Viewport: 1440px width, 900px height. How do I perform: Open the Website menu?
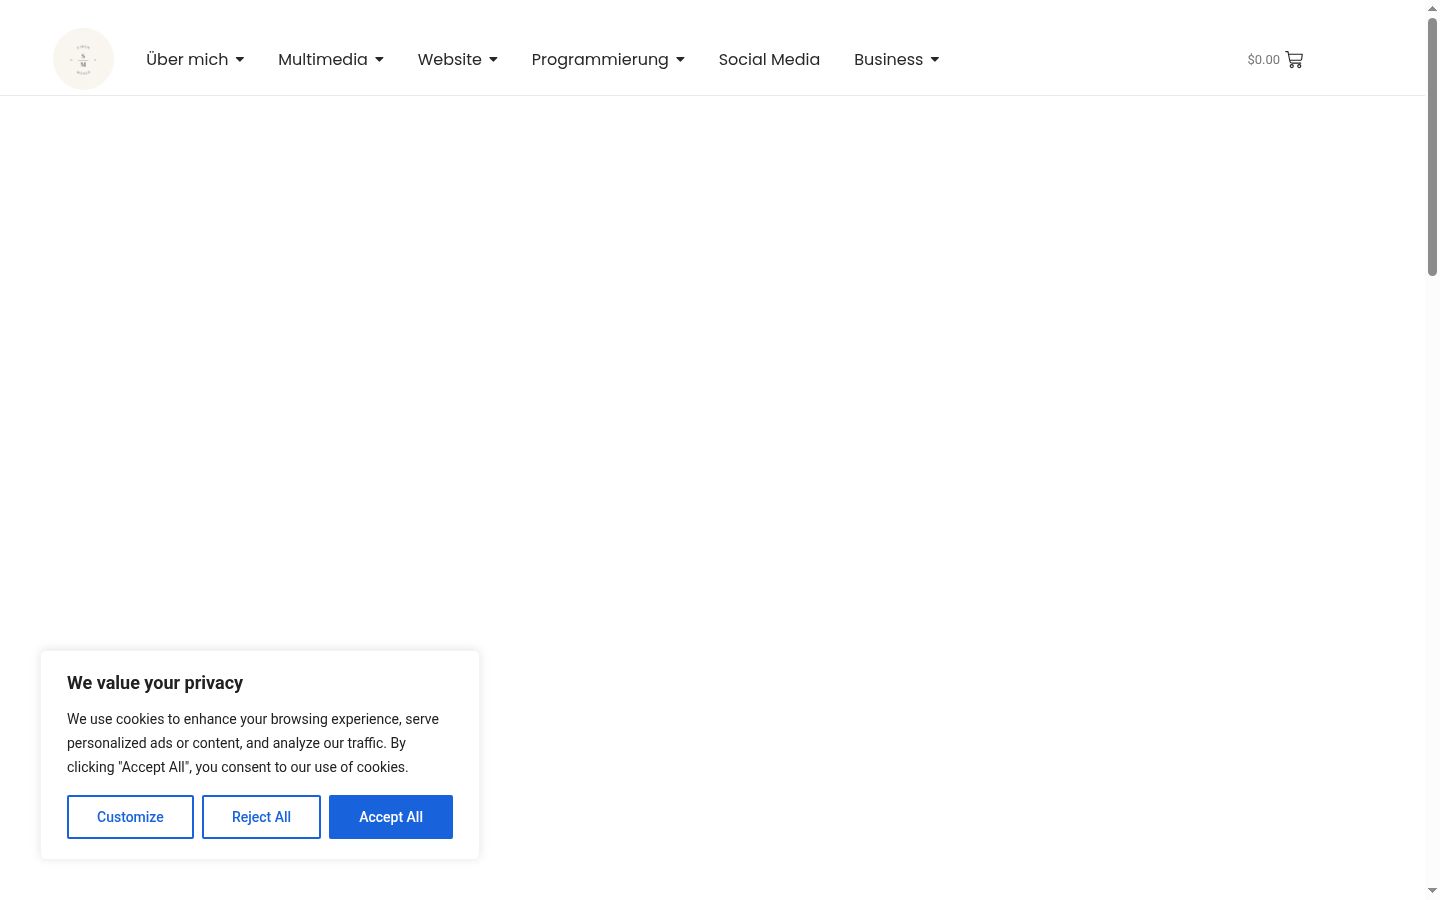tap(449, 60)
